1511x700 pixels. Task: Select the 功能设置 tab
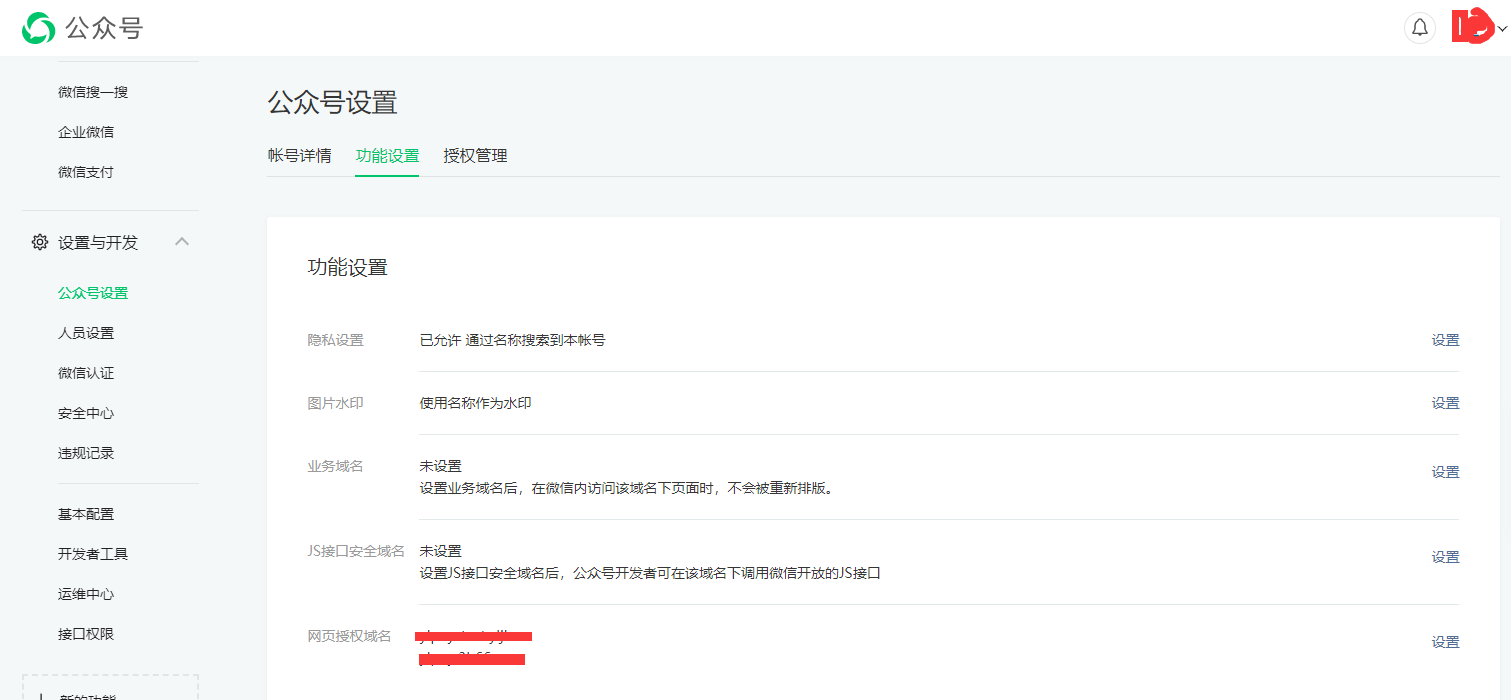tap(387, 156)
